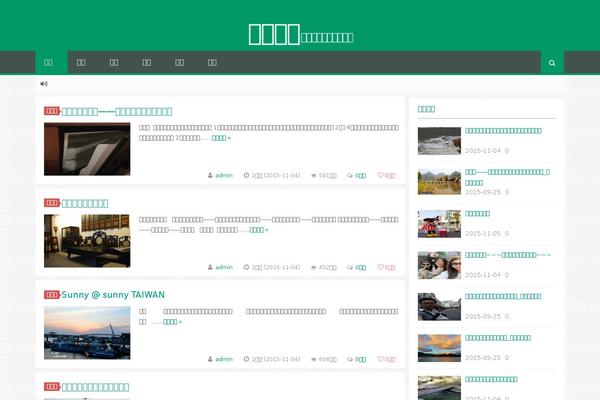The height and width of the screenshot is (400, 600).
Task: Open comments on the Sunny @ sunny TAIWAN post
Action: tap(350, 359)
